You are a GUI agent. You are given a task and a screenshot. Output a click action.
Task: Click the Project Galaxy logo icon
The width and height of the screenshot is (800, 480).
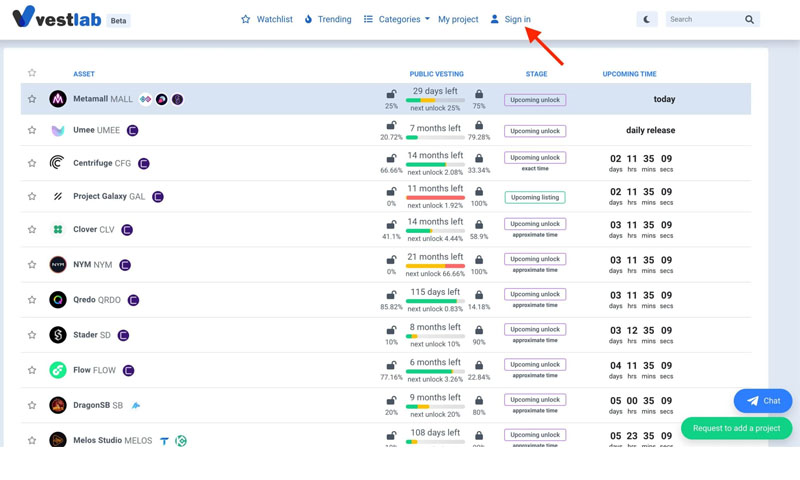58,196
